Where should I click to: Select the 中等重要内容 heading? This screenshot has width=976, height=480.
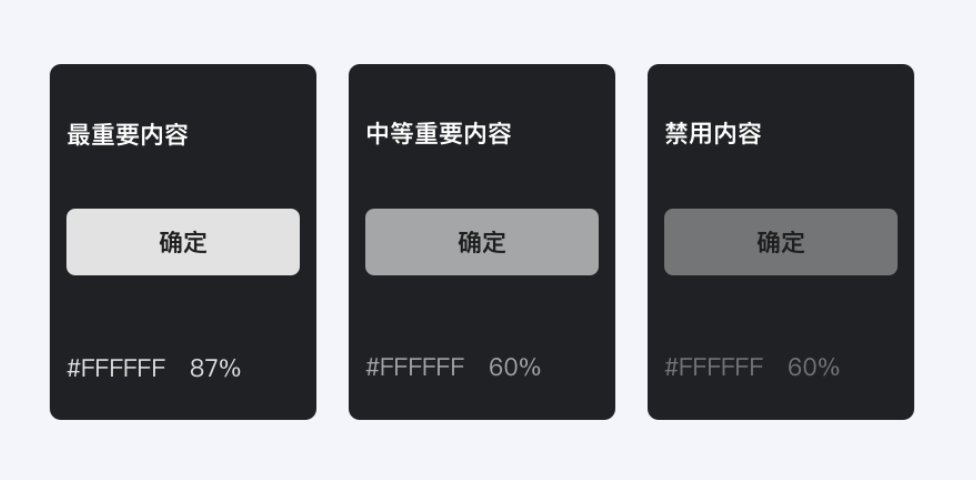[438, 135]
